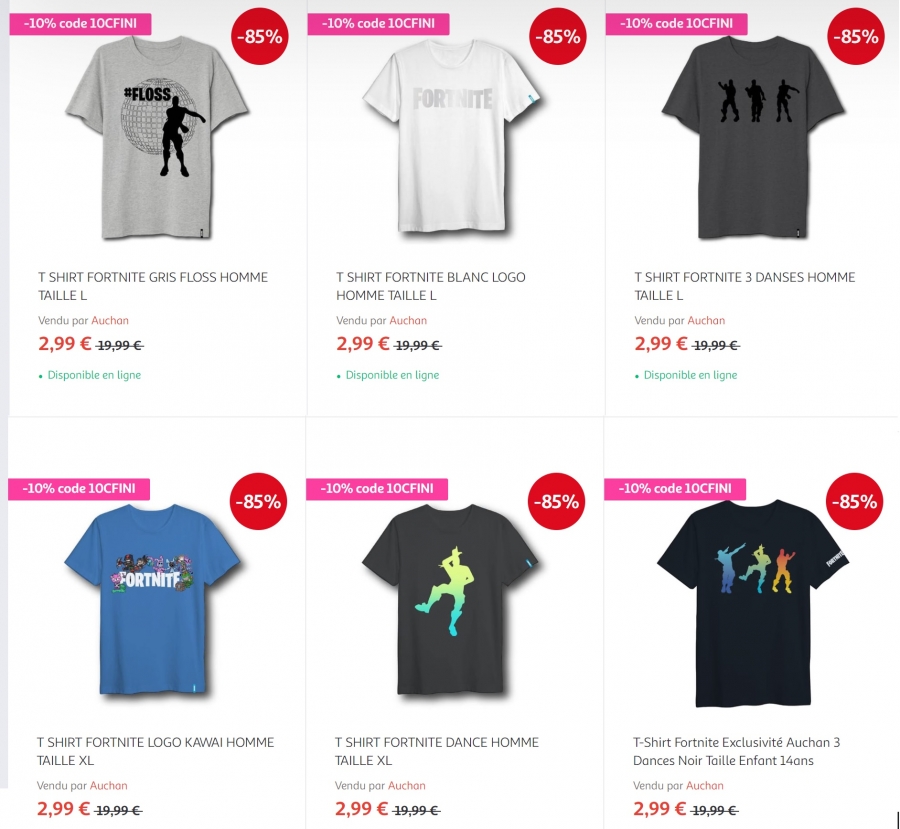
Task: Open T-Shirt Fortnite Exclusivité Auchan title
Action: 736,751
